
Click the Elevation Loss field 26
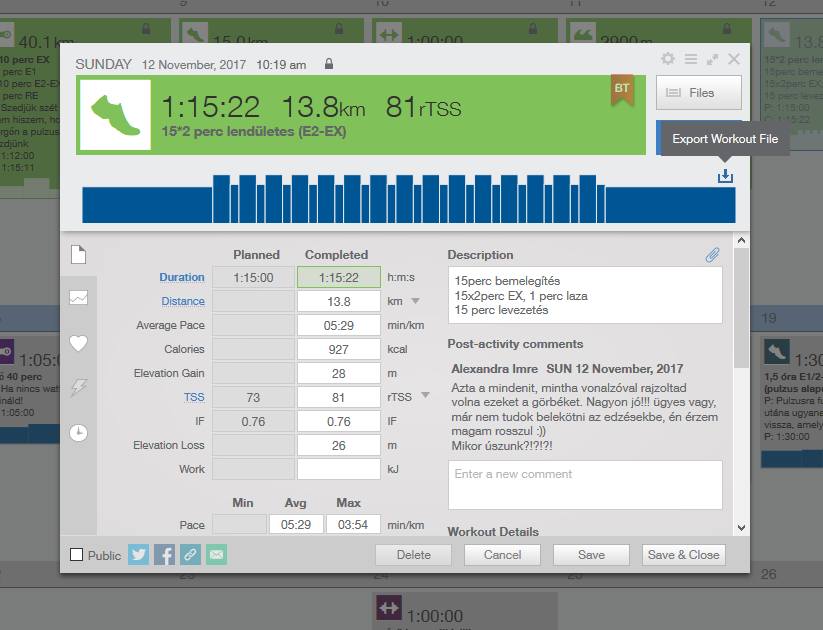tap(339, 445)
